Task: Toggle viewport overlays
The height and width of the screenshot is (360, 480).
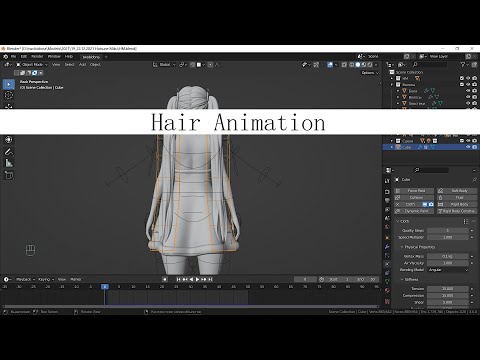Action: tap(330, 65)
